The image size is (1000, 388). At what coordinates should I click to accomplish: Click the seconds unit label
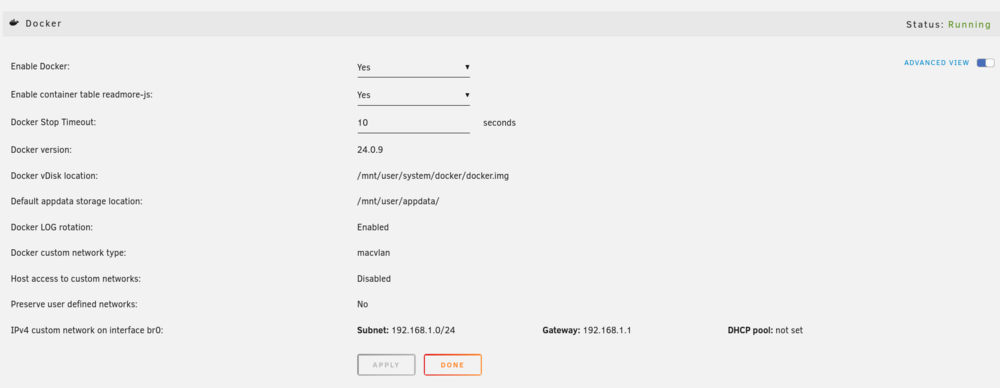tap(499, 123)
